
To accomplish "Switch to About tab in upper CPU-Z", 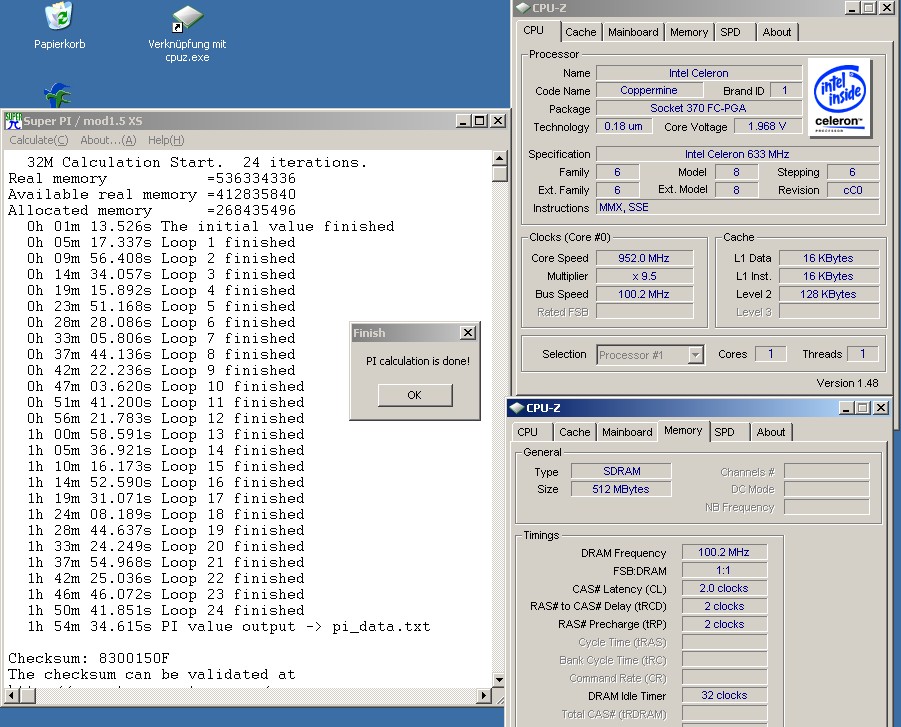I will [777, 32].
